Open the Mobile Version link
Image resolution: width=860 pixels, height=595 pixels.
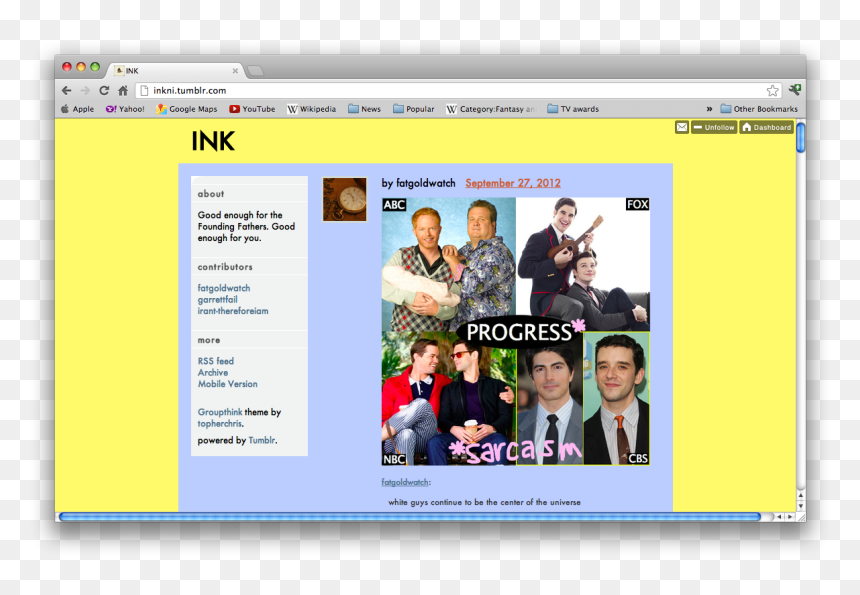point(228,384)
